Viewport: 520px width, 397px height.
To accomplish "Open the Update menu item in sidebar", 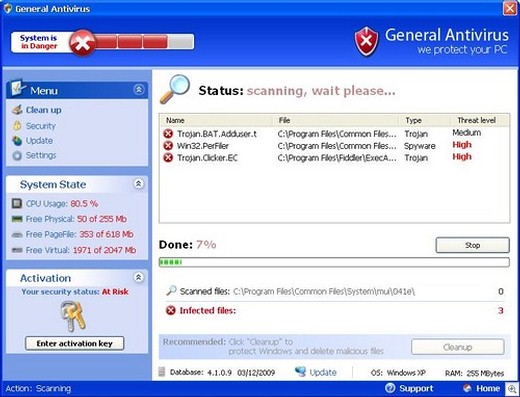I will click(39, 141).
